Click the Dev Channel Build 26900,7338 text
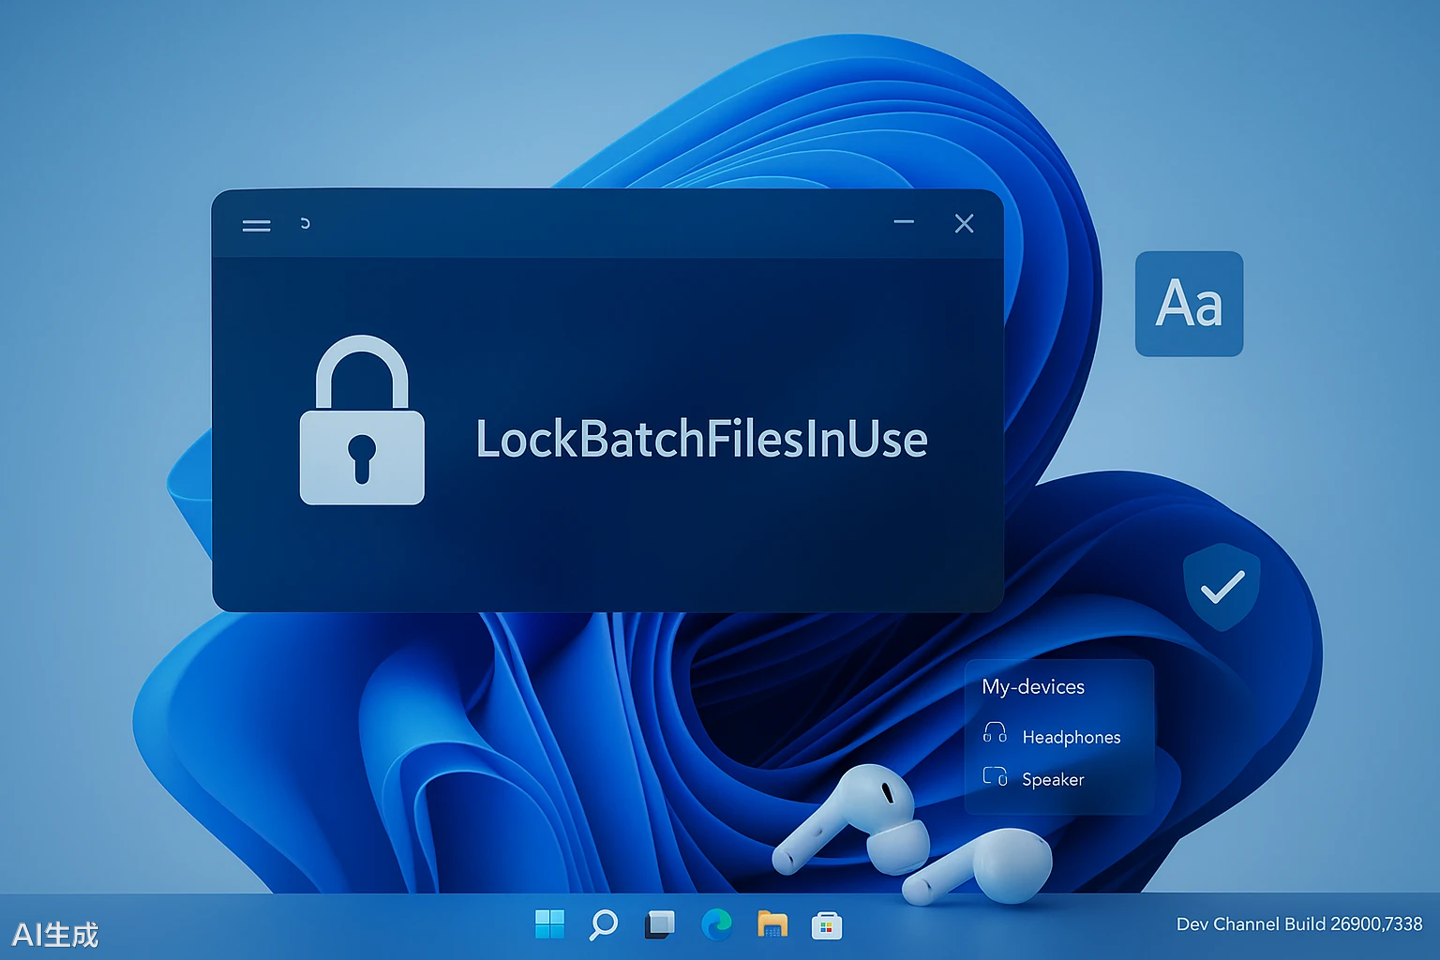This screenshot has height=960, width=1440. tap(1299, 924)
